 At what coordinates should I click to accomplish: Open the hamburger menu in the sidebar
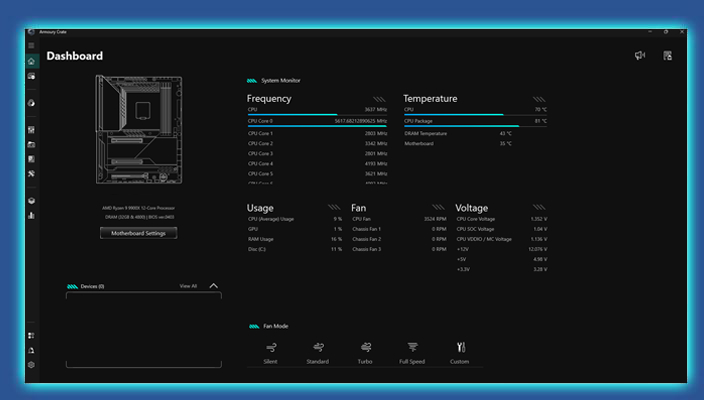tap(31, 45)
